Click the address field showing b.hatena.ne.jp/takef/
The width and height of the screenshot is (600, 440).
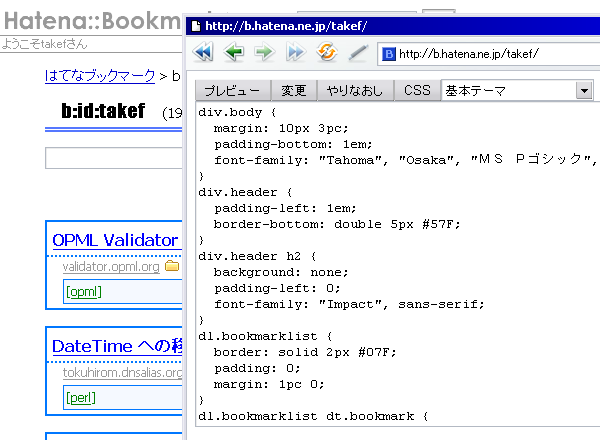pos(488,54)
